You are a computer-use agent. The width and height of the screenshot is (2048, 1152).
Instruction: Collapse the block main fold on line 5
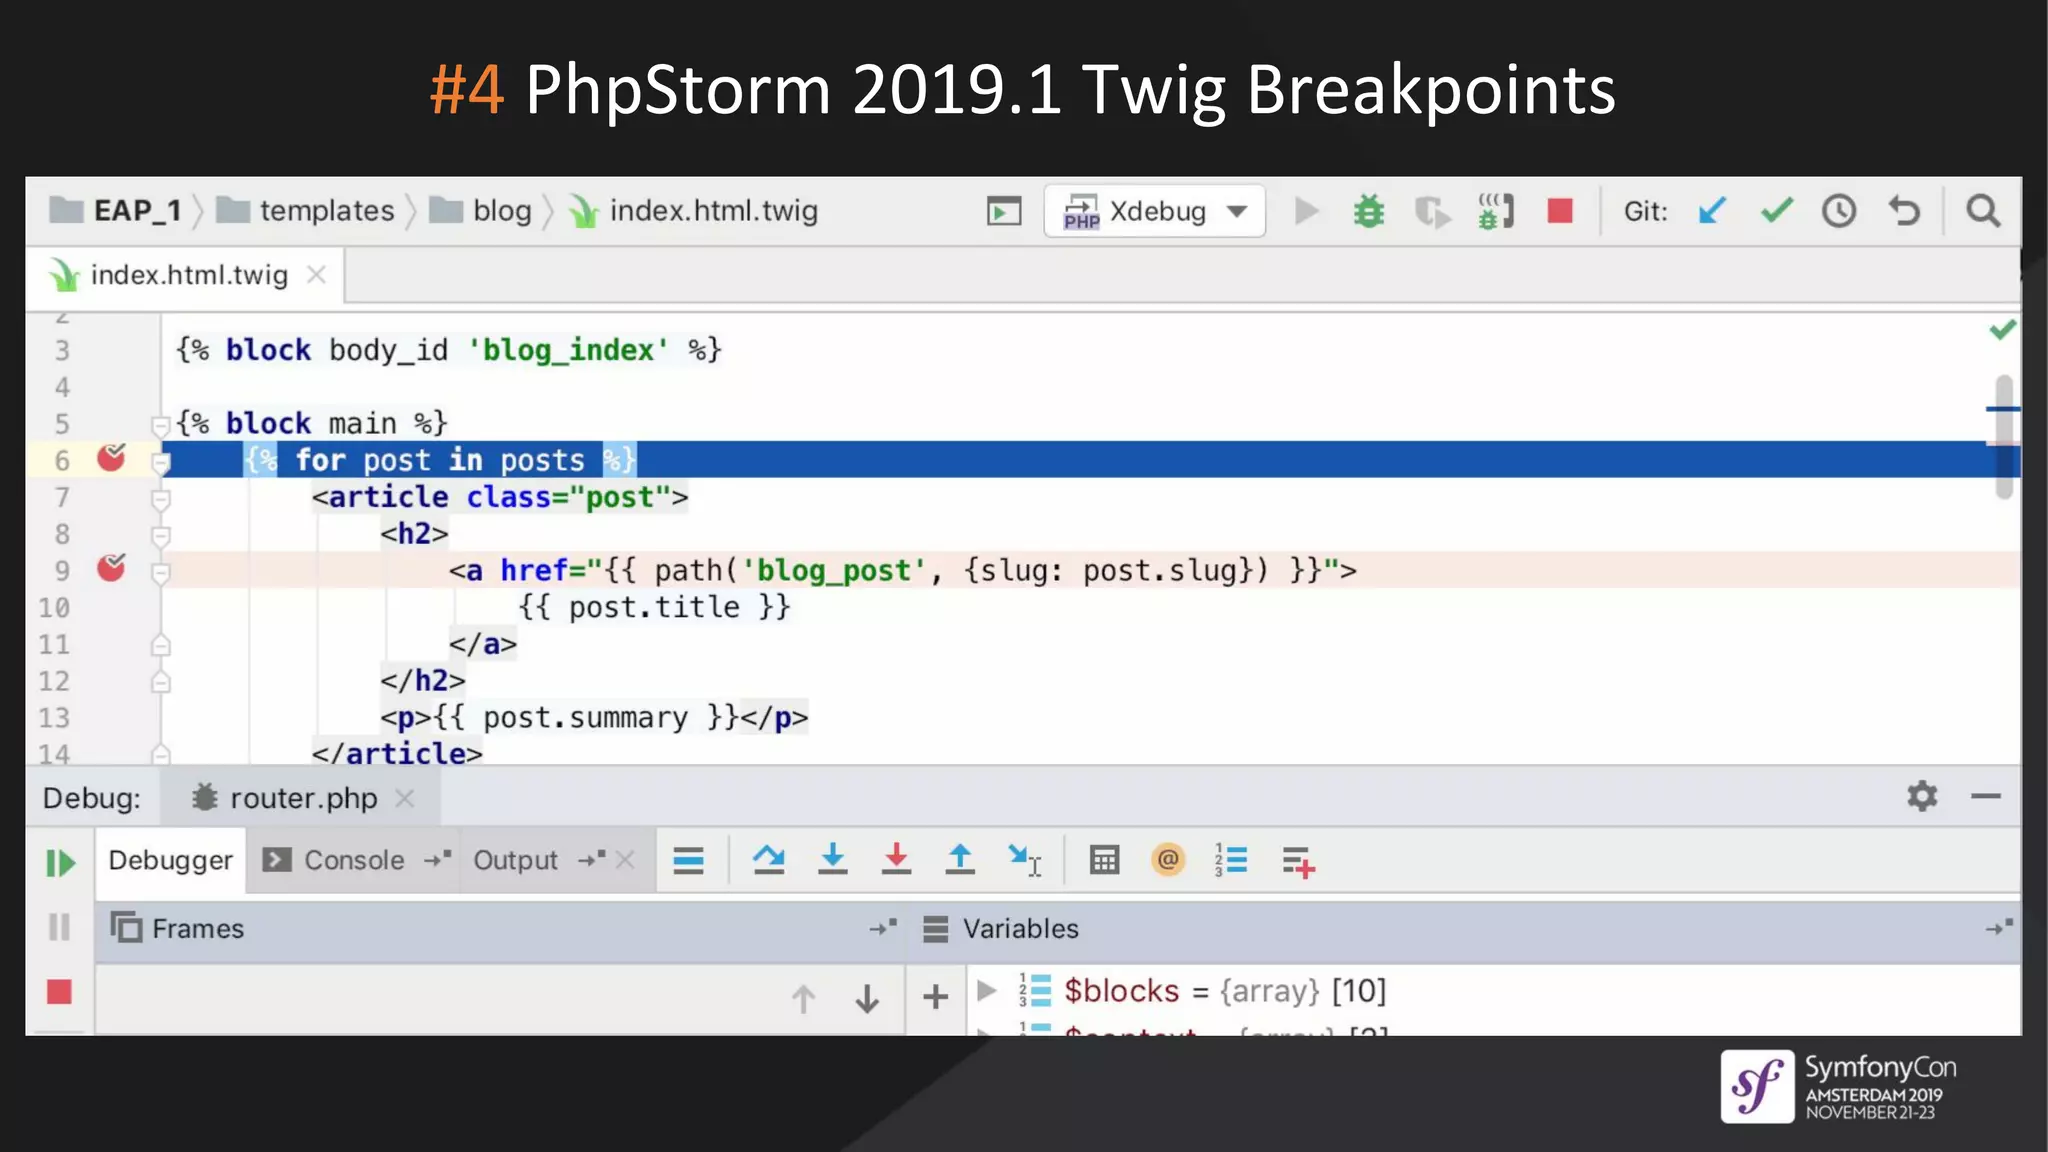[160, 425]
